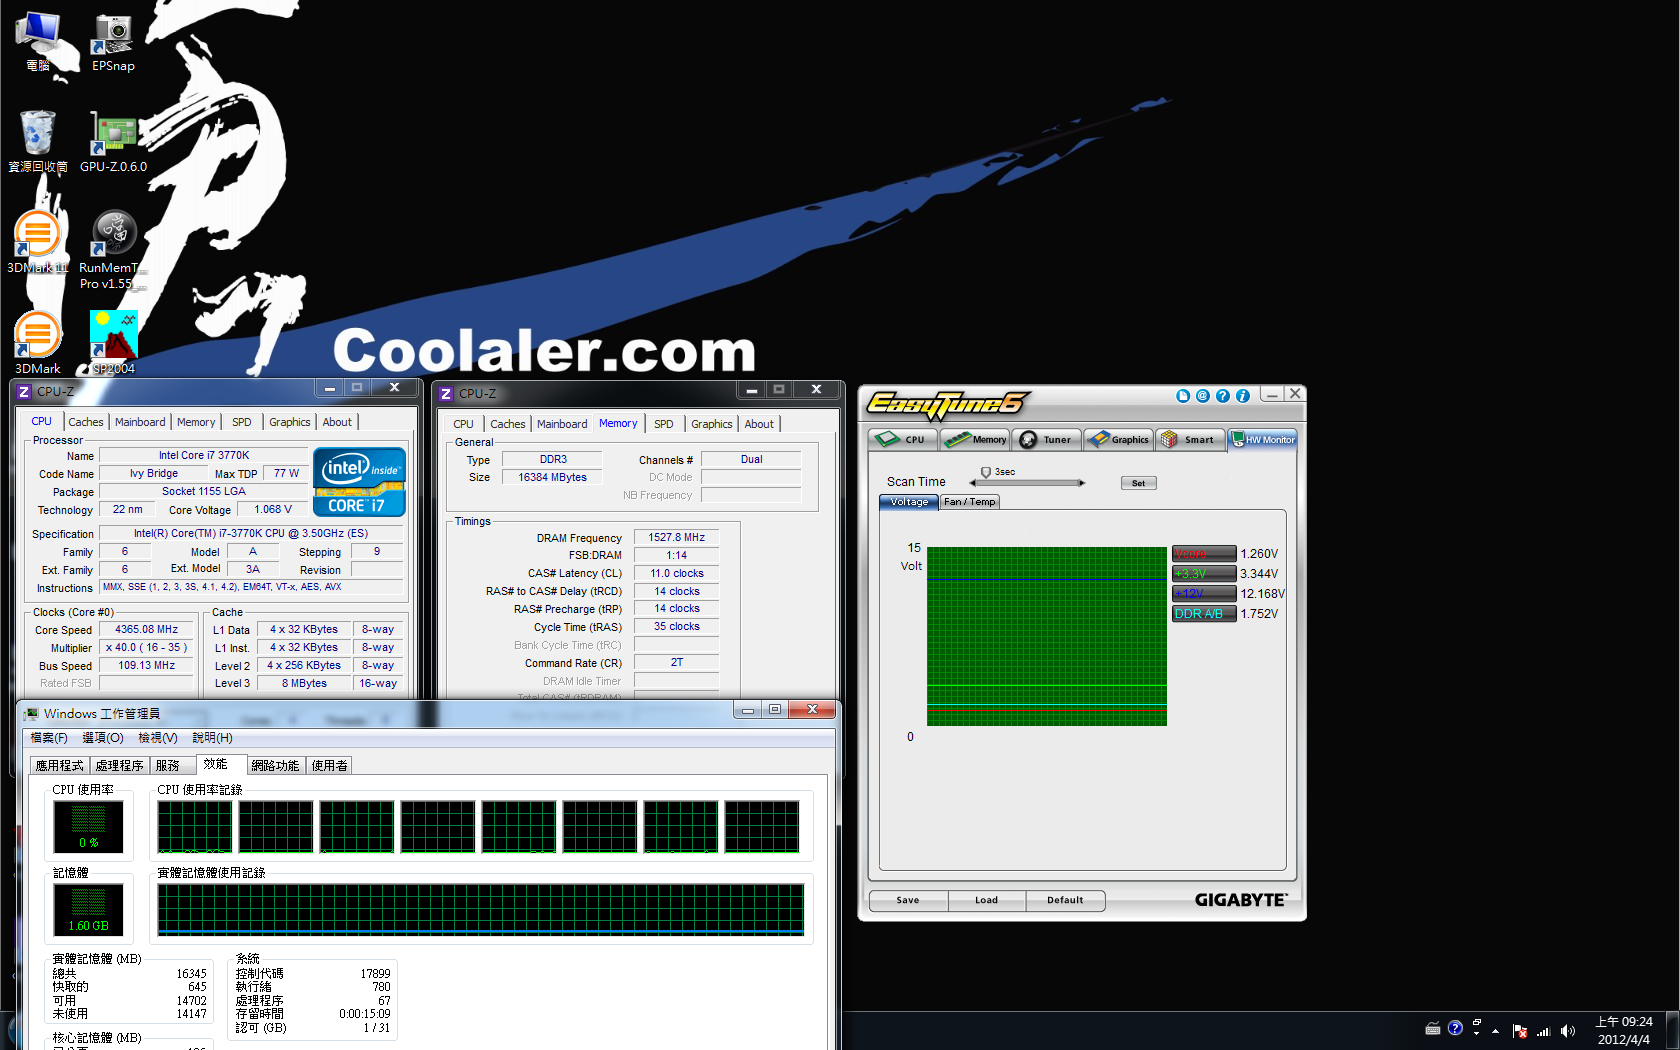
Task: Open the Task Manager view menu (檢視)
Action: tap(158, 738)
